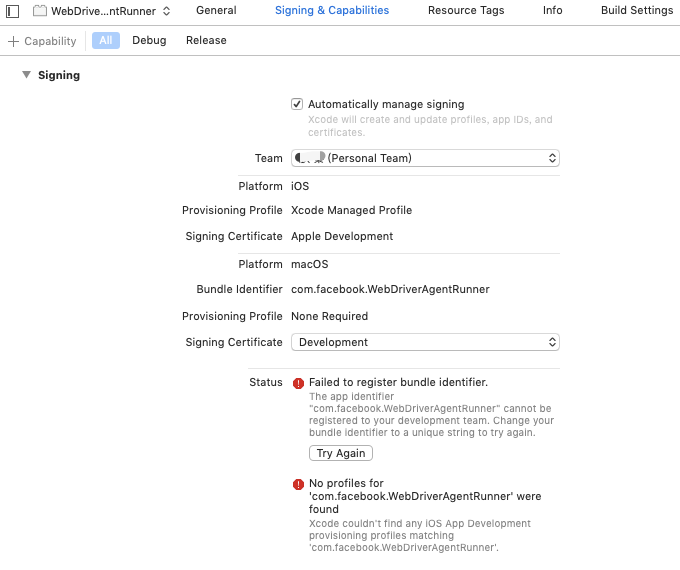Switch to the Build Settings tab
This screenshot has height=570, width=680.
637,10
